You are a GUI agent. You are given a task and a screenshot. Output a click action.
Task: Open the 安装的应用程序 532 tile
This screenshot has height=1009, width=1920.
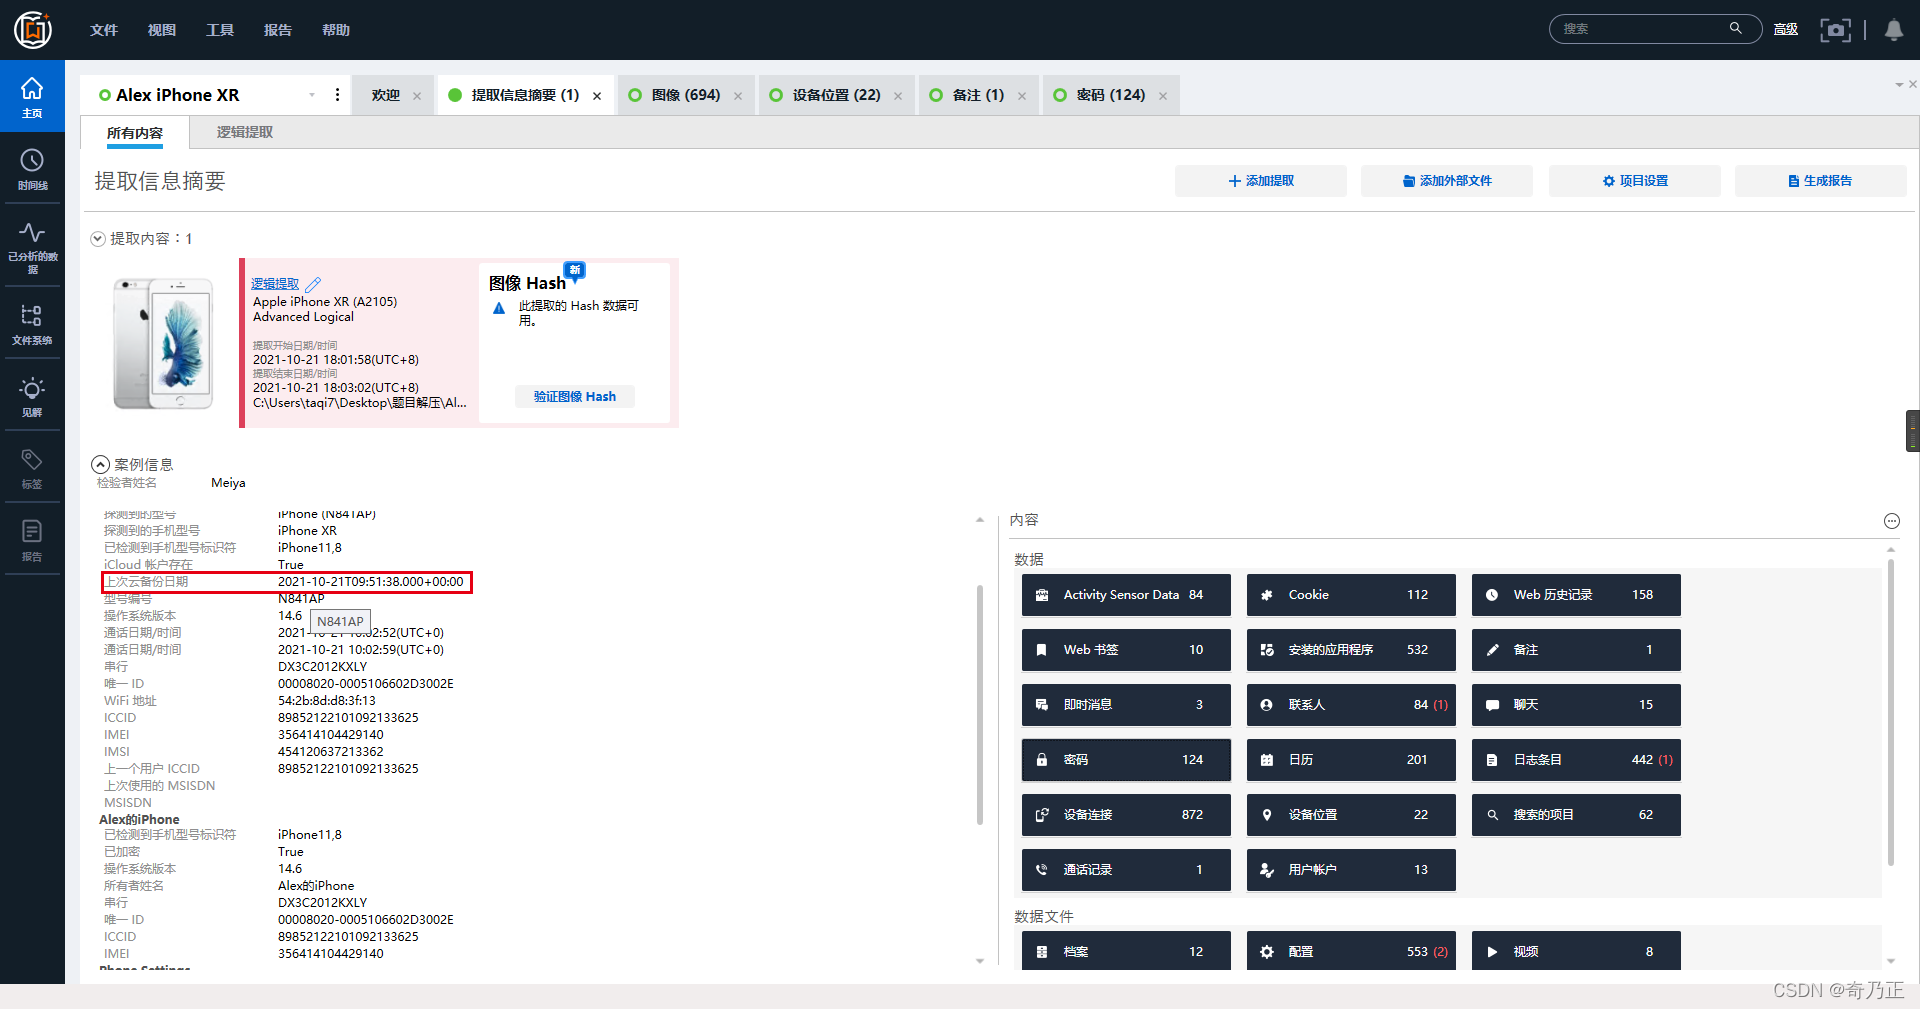click(1351, 650)
